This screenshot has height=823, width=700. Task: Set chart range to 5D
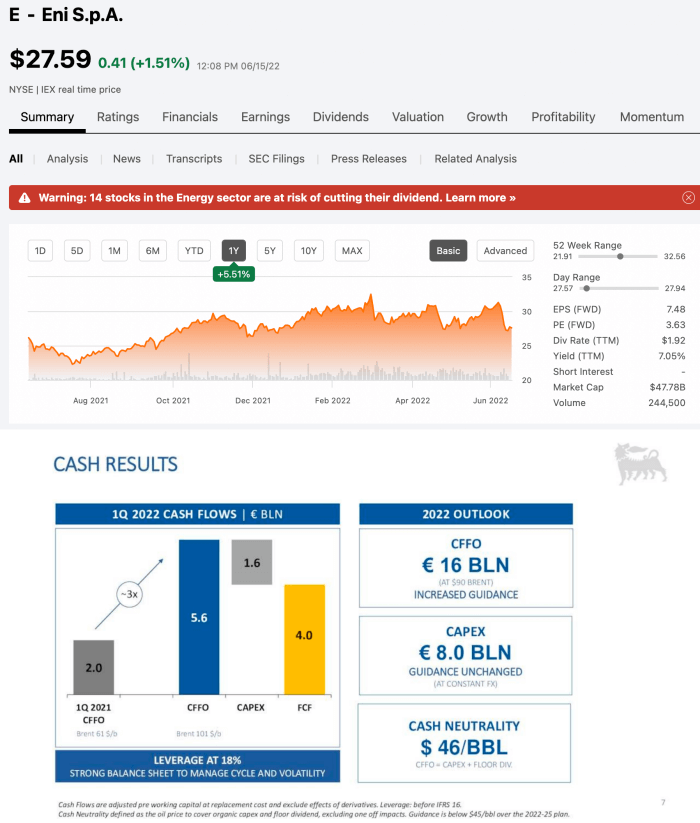tap(77, 250)
